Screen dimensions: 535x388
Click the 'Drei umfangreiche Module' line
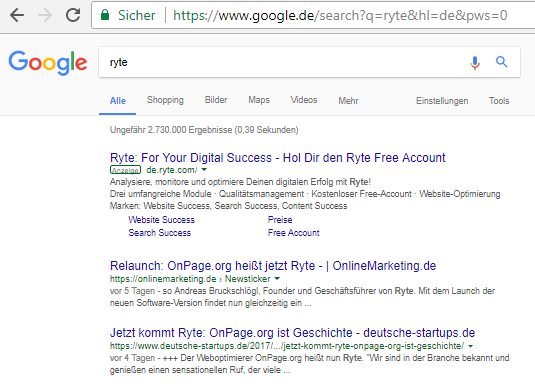coord(305,194)
